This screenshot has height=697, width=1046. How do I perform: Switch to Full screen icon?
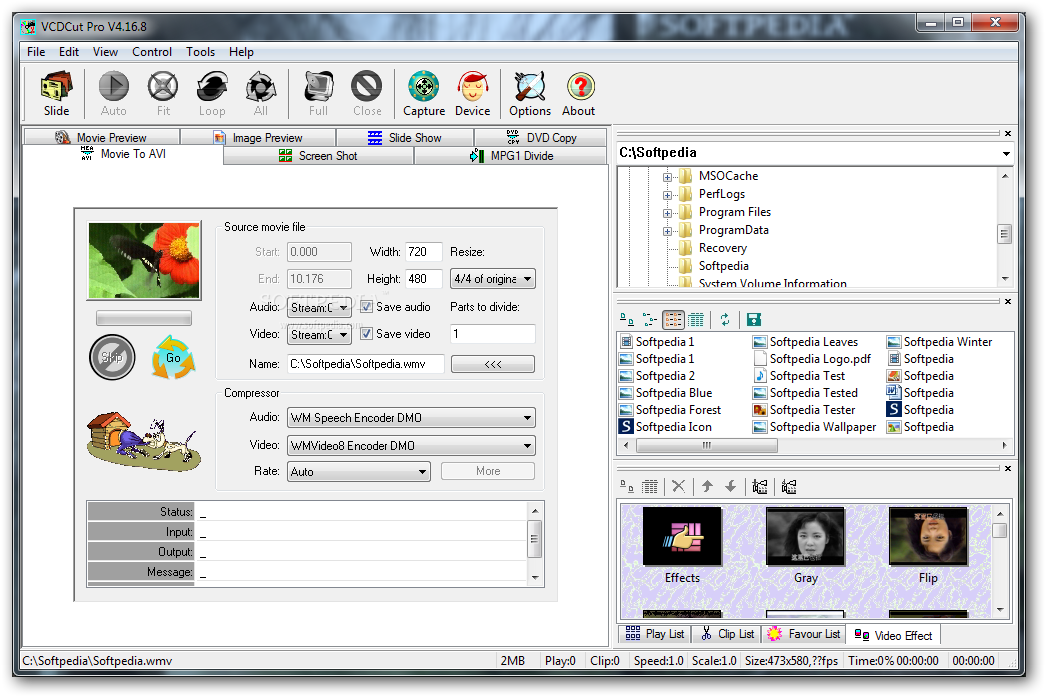[x=318, y=93]
